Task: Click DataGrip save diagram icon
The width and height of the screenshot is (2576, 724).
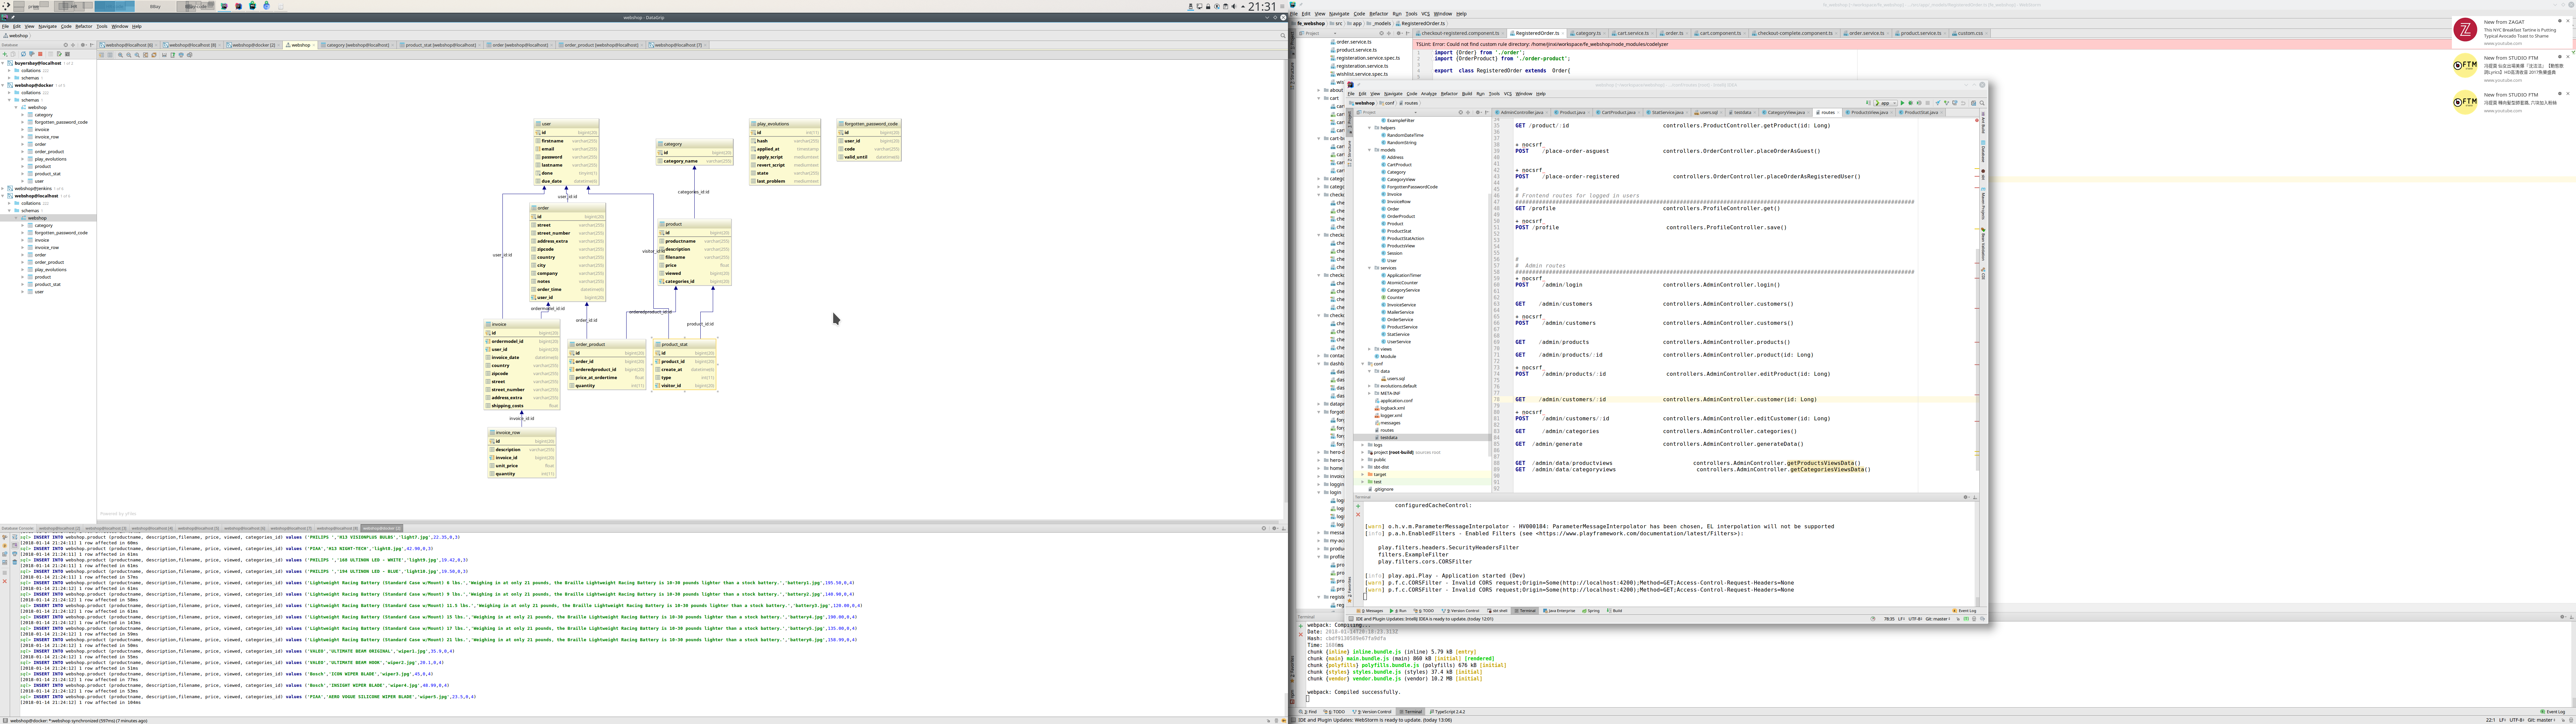Action: tap(164, 55)
